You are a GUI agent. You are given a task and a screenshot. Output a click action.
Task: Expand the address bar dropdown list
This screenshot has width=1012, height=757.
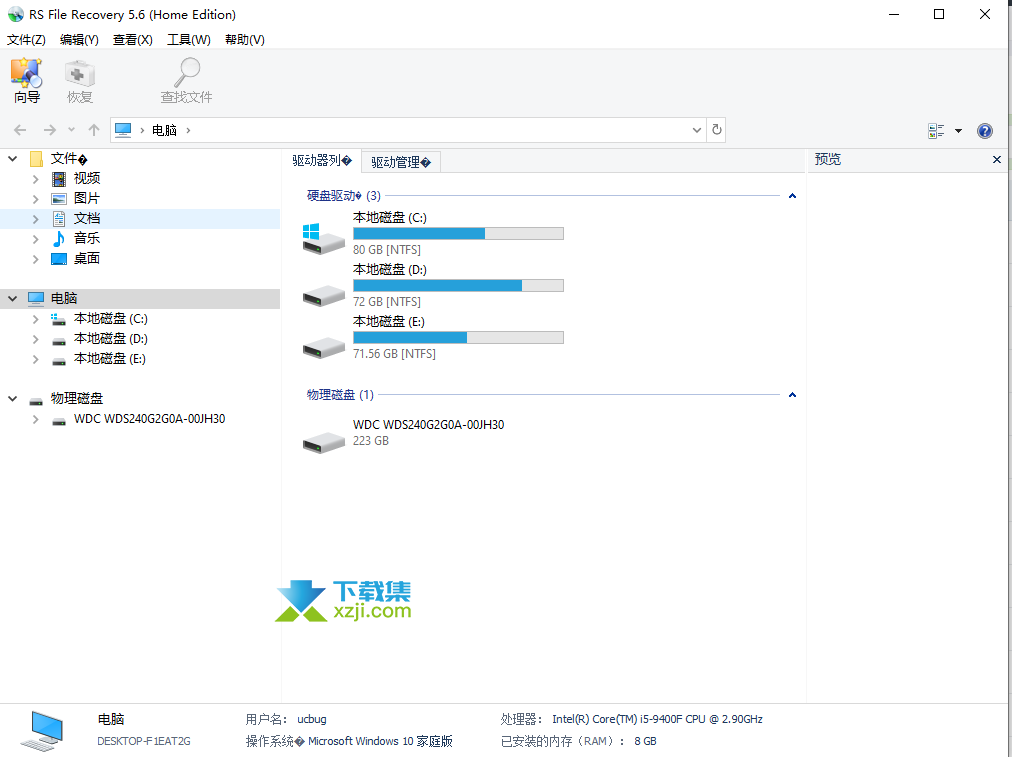click(696, 130)
